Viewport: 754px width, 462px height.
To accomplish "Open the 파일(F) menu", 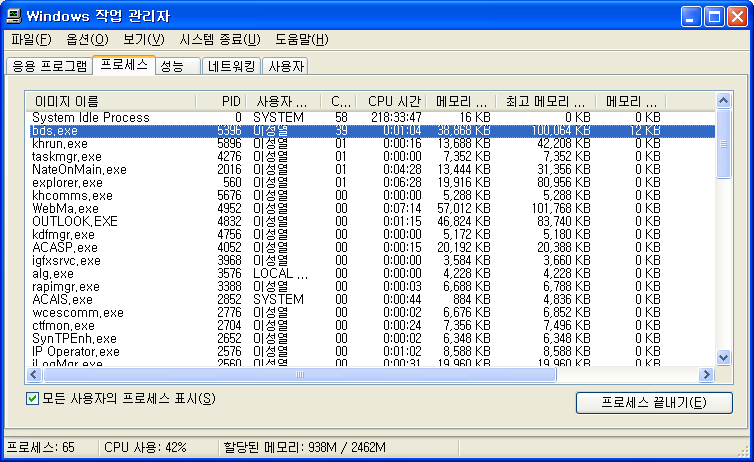I will (x=31, y=40).
